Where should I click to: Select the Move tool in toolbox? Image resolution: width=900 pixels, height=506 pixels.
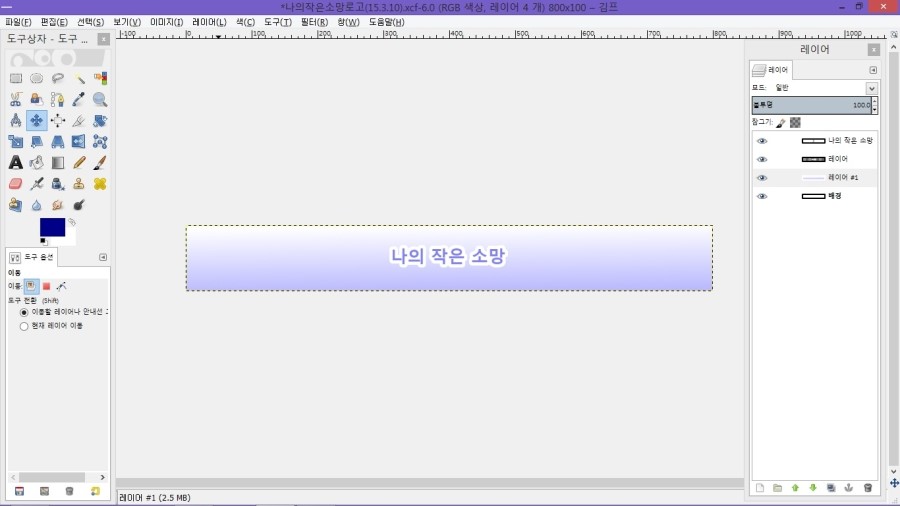point(37,120)
